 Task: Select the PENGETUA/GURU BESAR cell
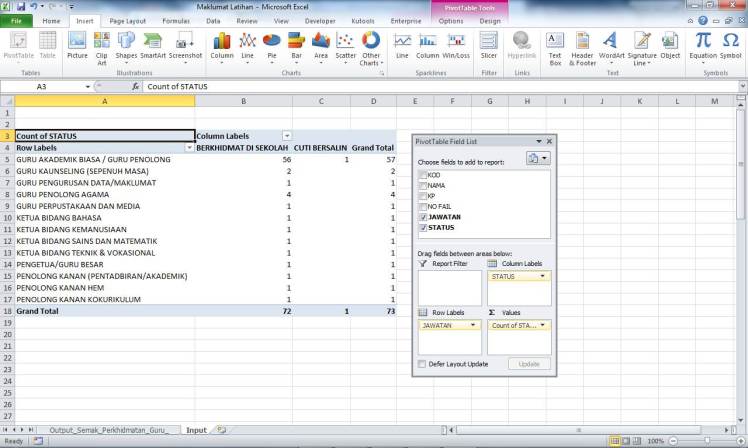tap(105, 264)
